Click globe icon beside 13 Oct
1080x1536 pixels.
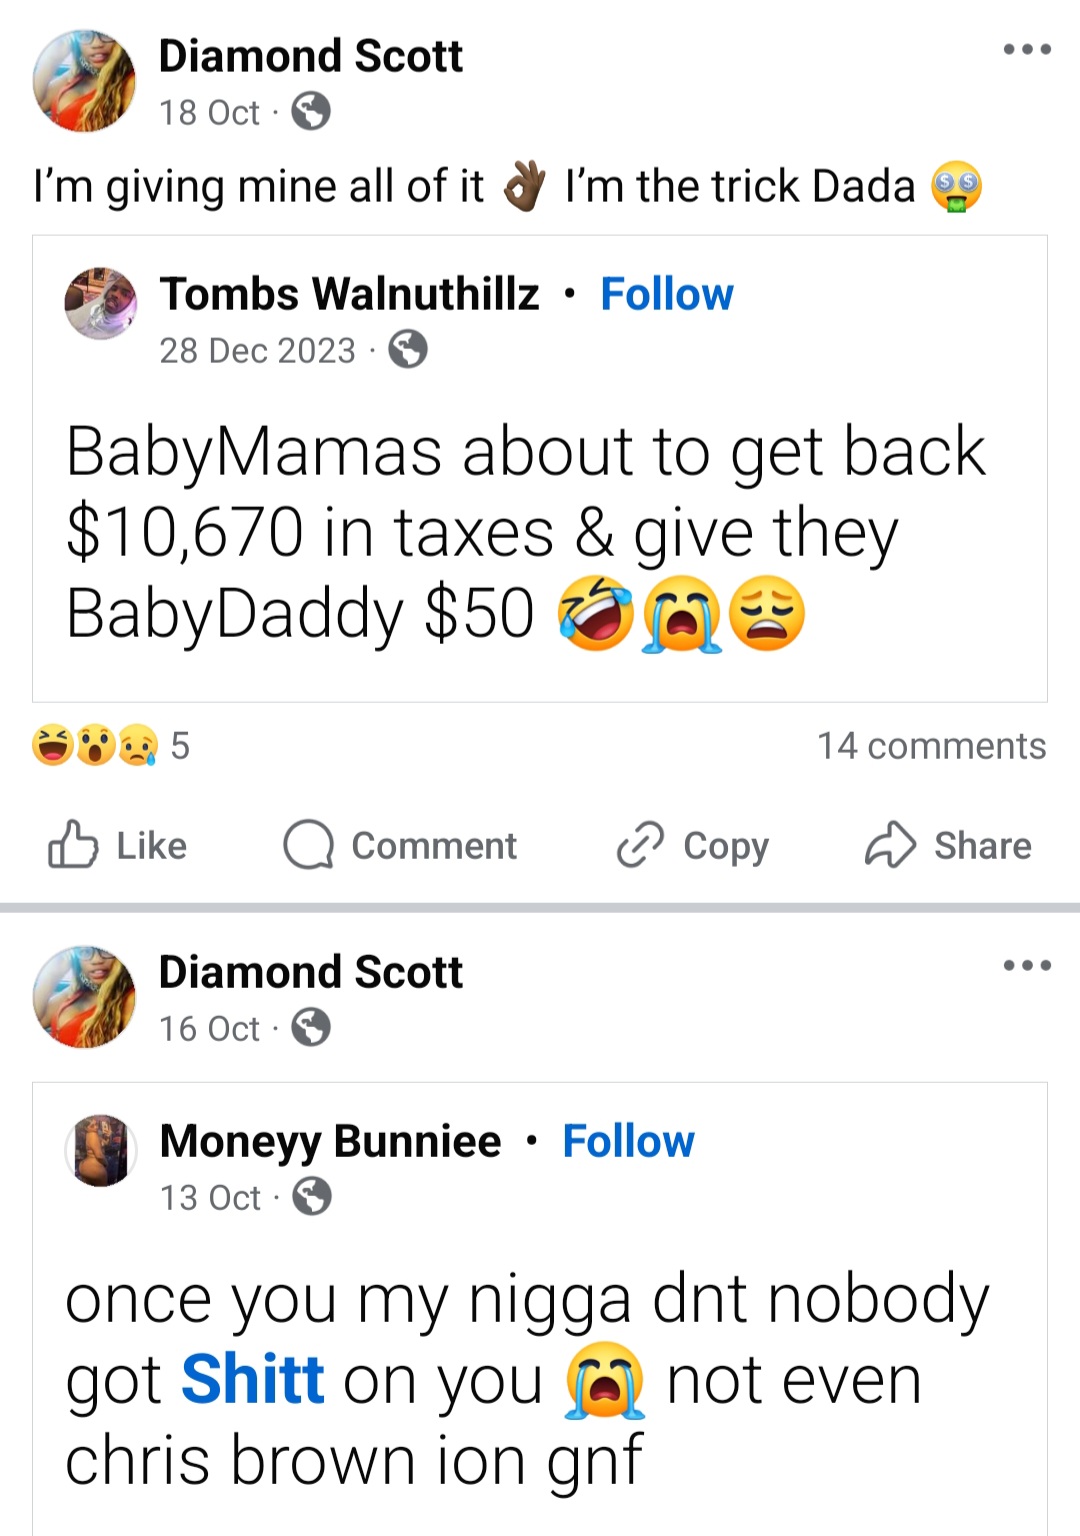pos(312,1197)
